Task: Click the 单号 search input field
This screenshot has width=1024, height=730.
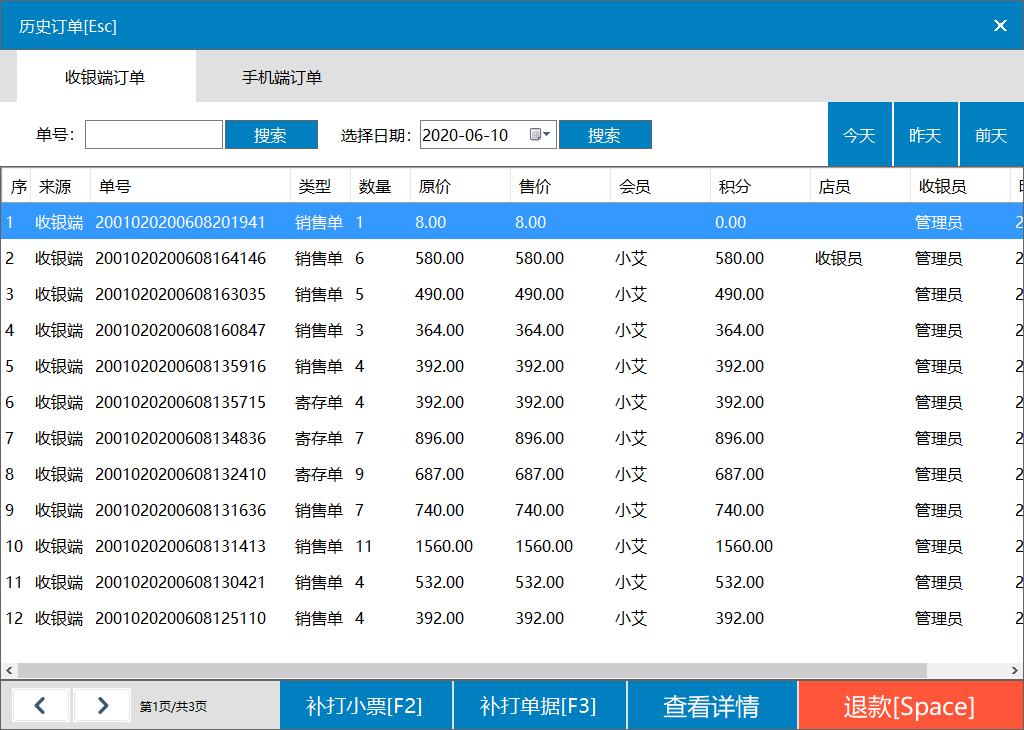Action: click(154, 135)
